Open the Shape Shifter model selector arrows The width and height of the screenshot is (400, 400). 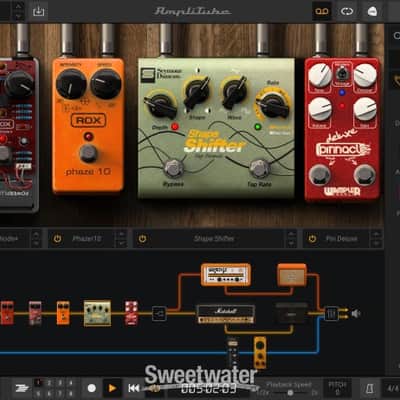(x=291, y=239)
